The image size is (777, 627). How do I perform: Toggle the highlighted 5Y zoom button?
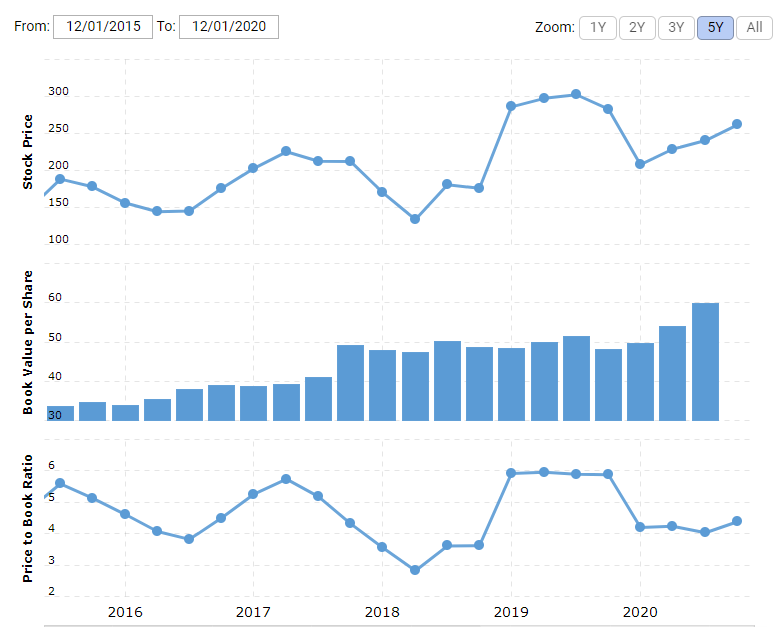point(715,27)
